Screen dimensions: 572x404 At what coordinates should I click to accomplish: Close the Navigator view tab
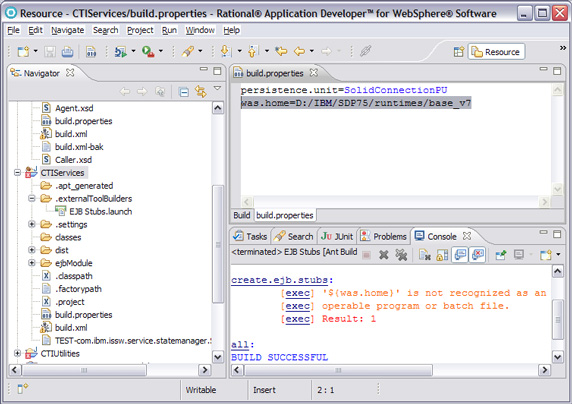tap(70, 73)
